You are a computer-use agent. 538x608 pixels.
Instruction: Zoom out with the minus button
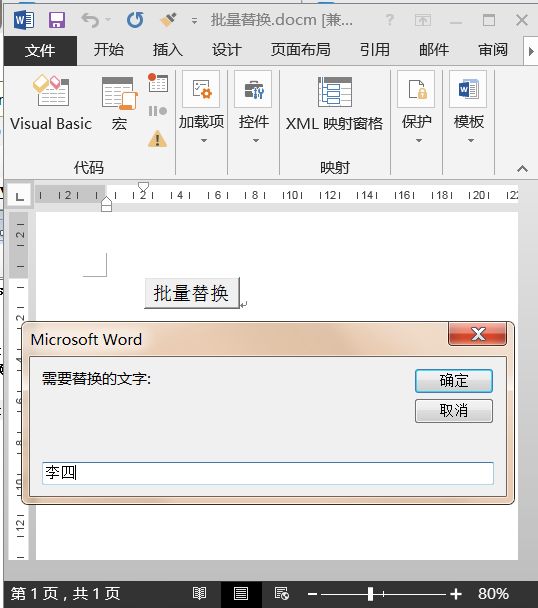point(312,594)
